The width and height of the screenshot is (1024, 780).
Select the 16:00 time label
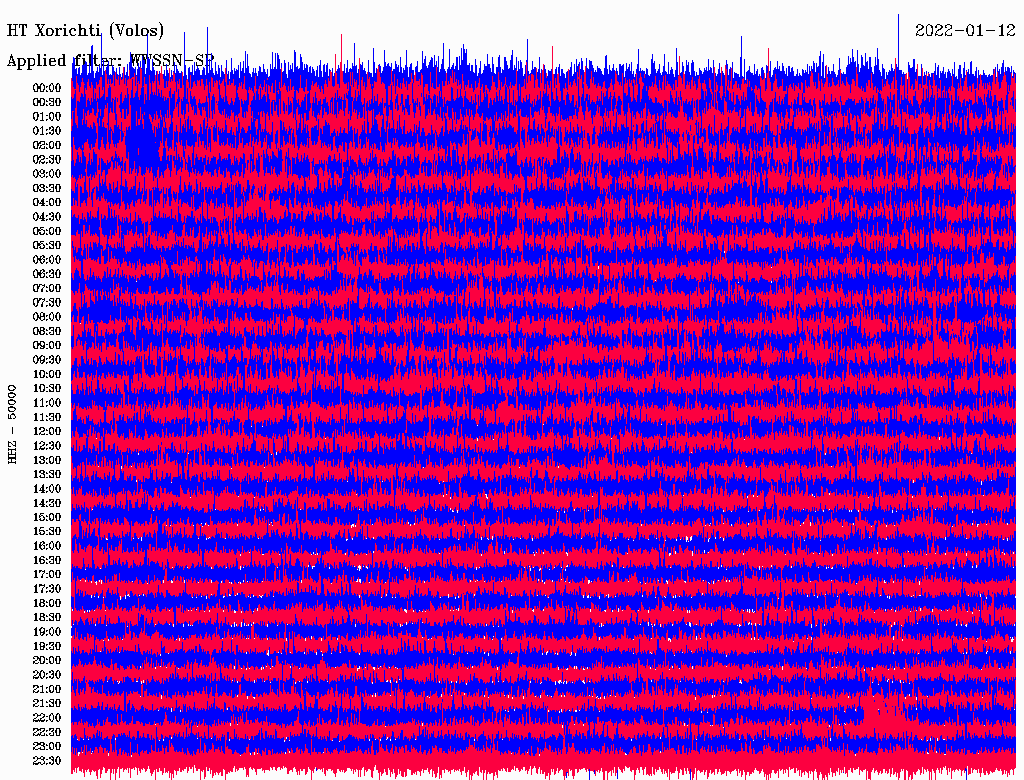click(47, 546)
